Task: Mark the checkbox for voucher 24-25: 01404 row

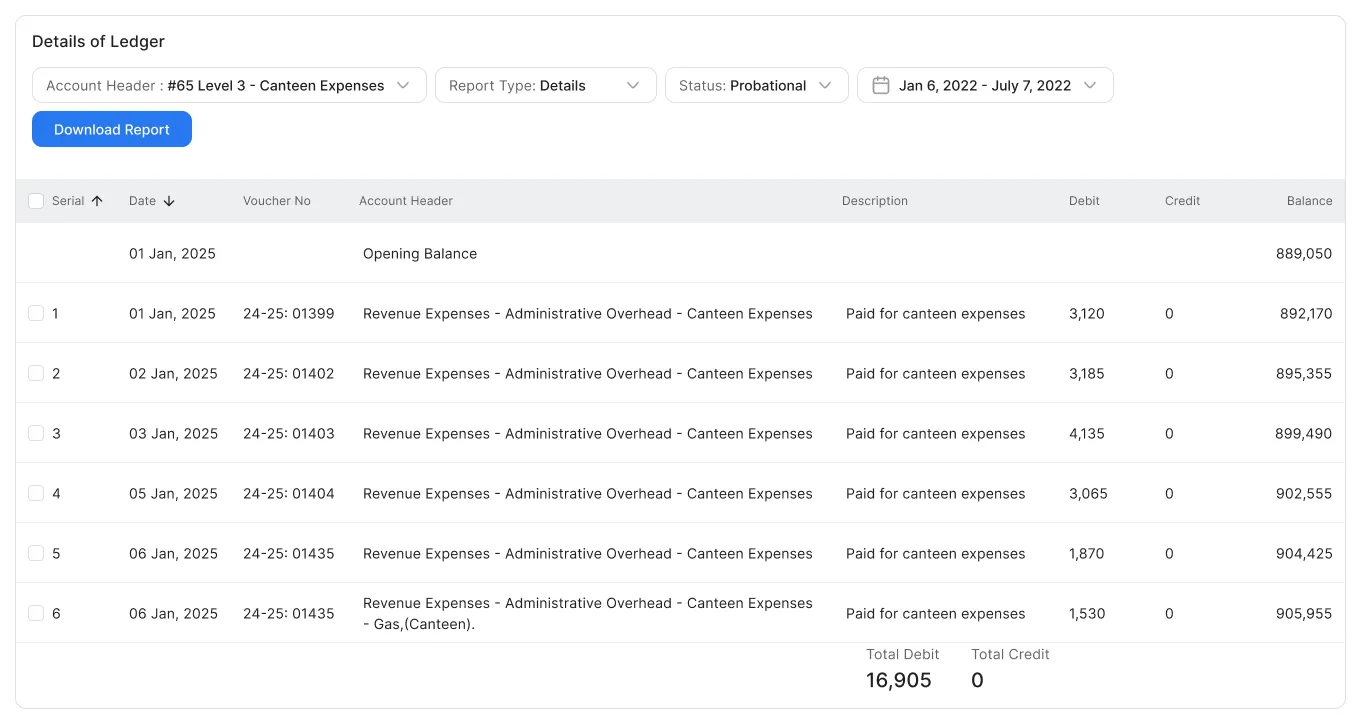Action: (x=36, y=493)
